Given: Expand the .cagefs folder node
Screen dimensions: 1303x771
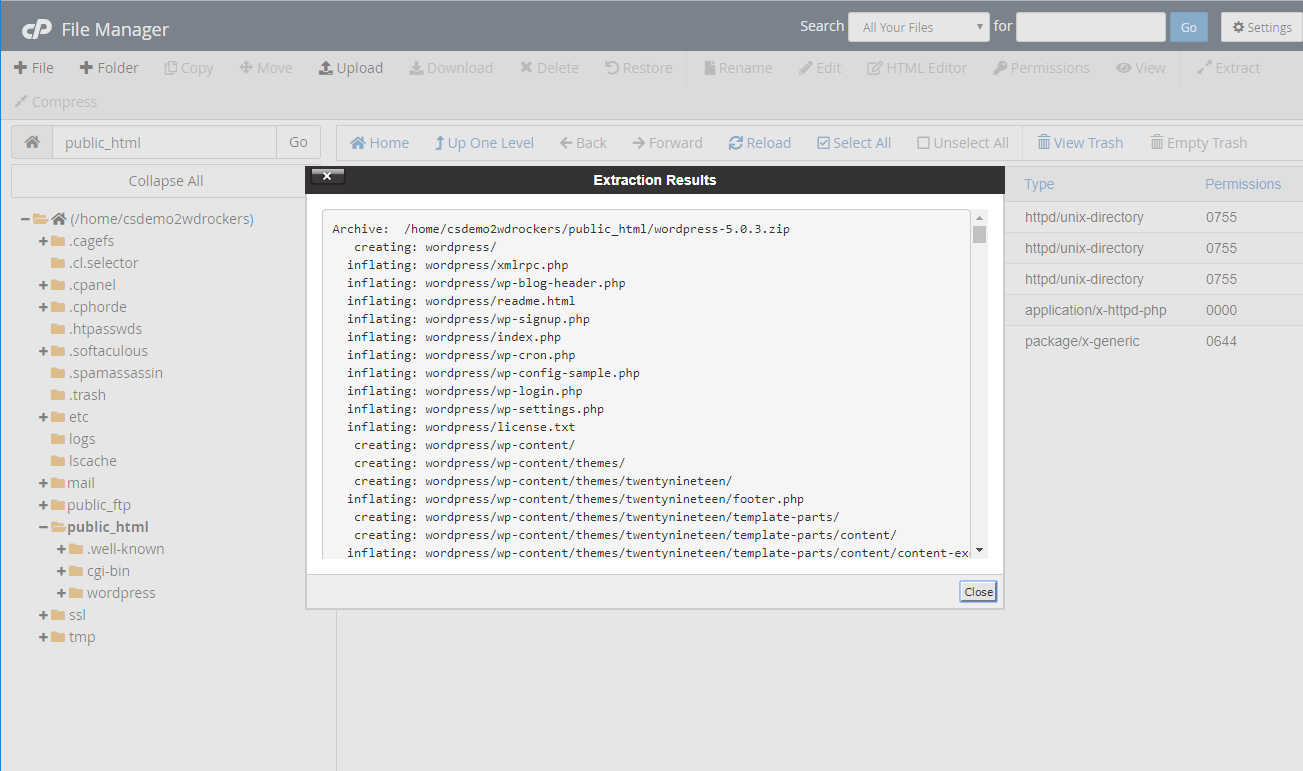Looking at the screenshot, I should click(x=44, y=241).
